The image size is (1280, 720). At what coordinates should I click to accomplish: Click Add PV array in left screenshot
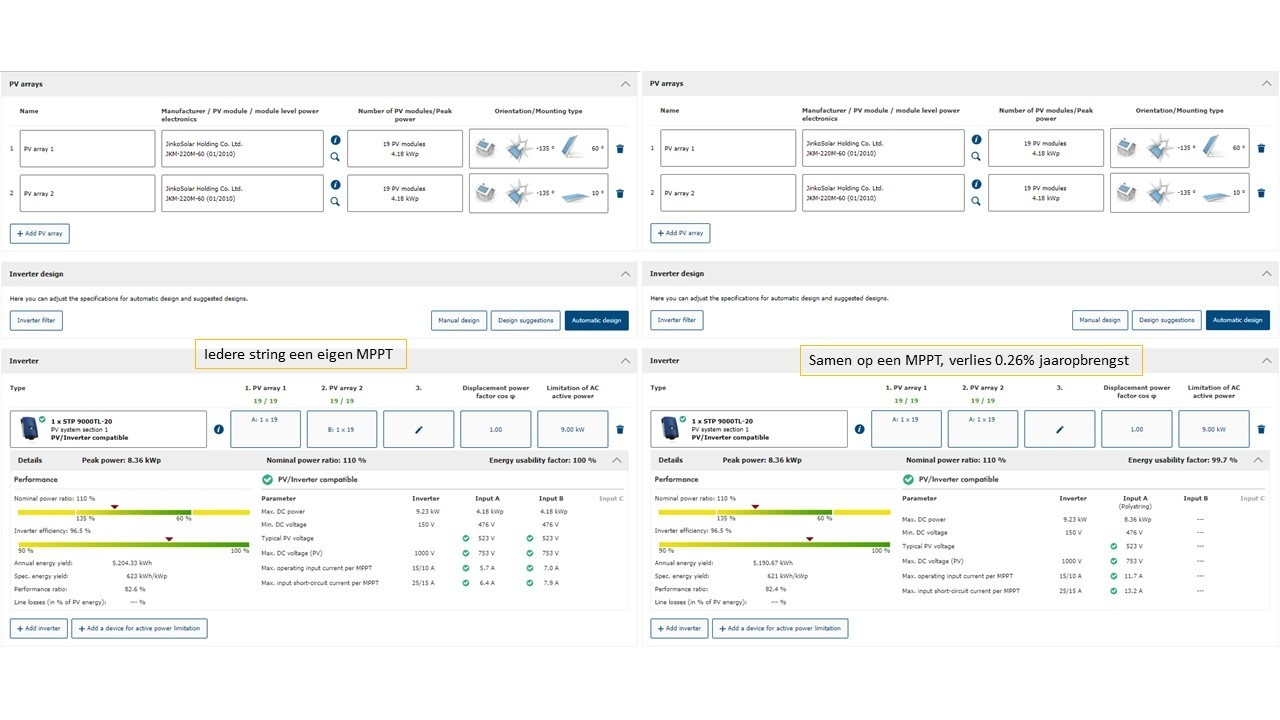point(40,233)
